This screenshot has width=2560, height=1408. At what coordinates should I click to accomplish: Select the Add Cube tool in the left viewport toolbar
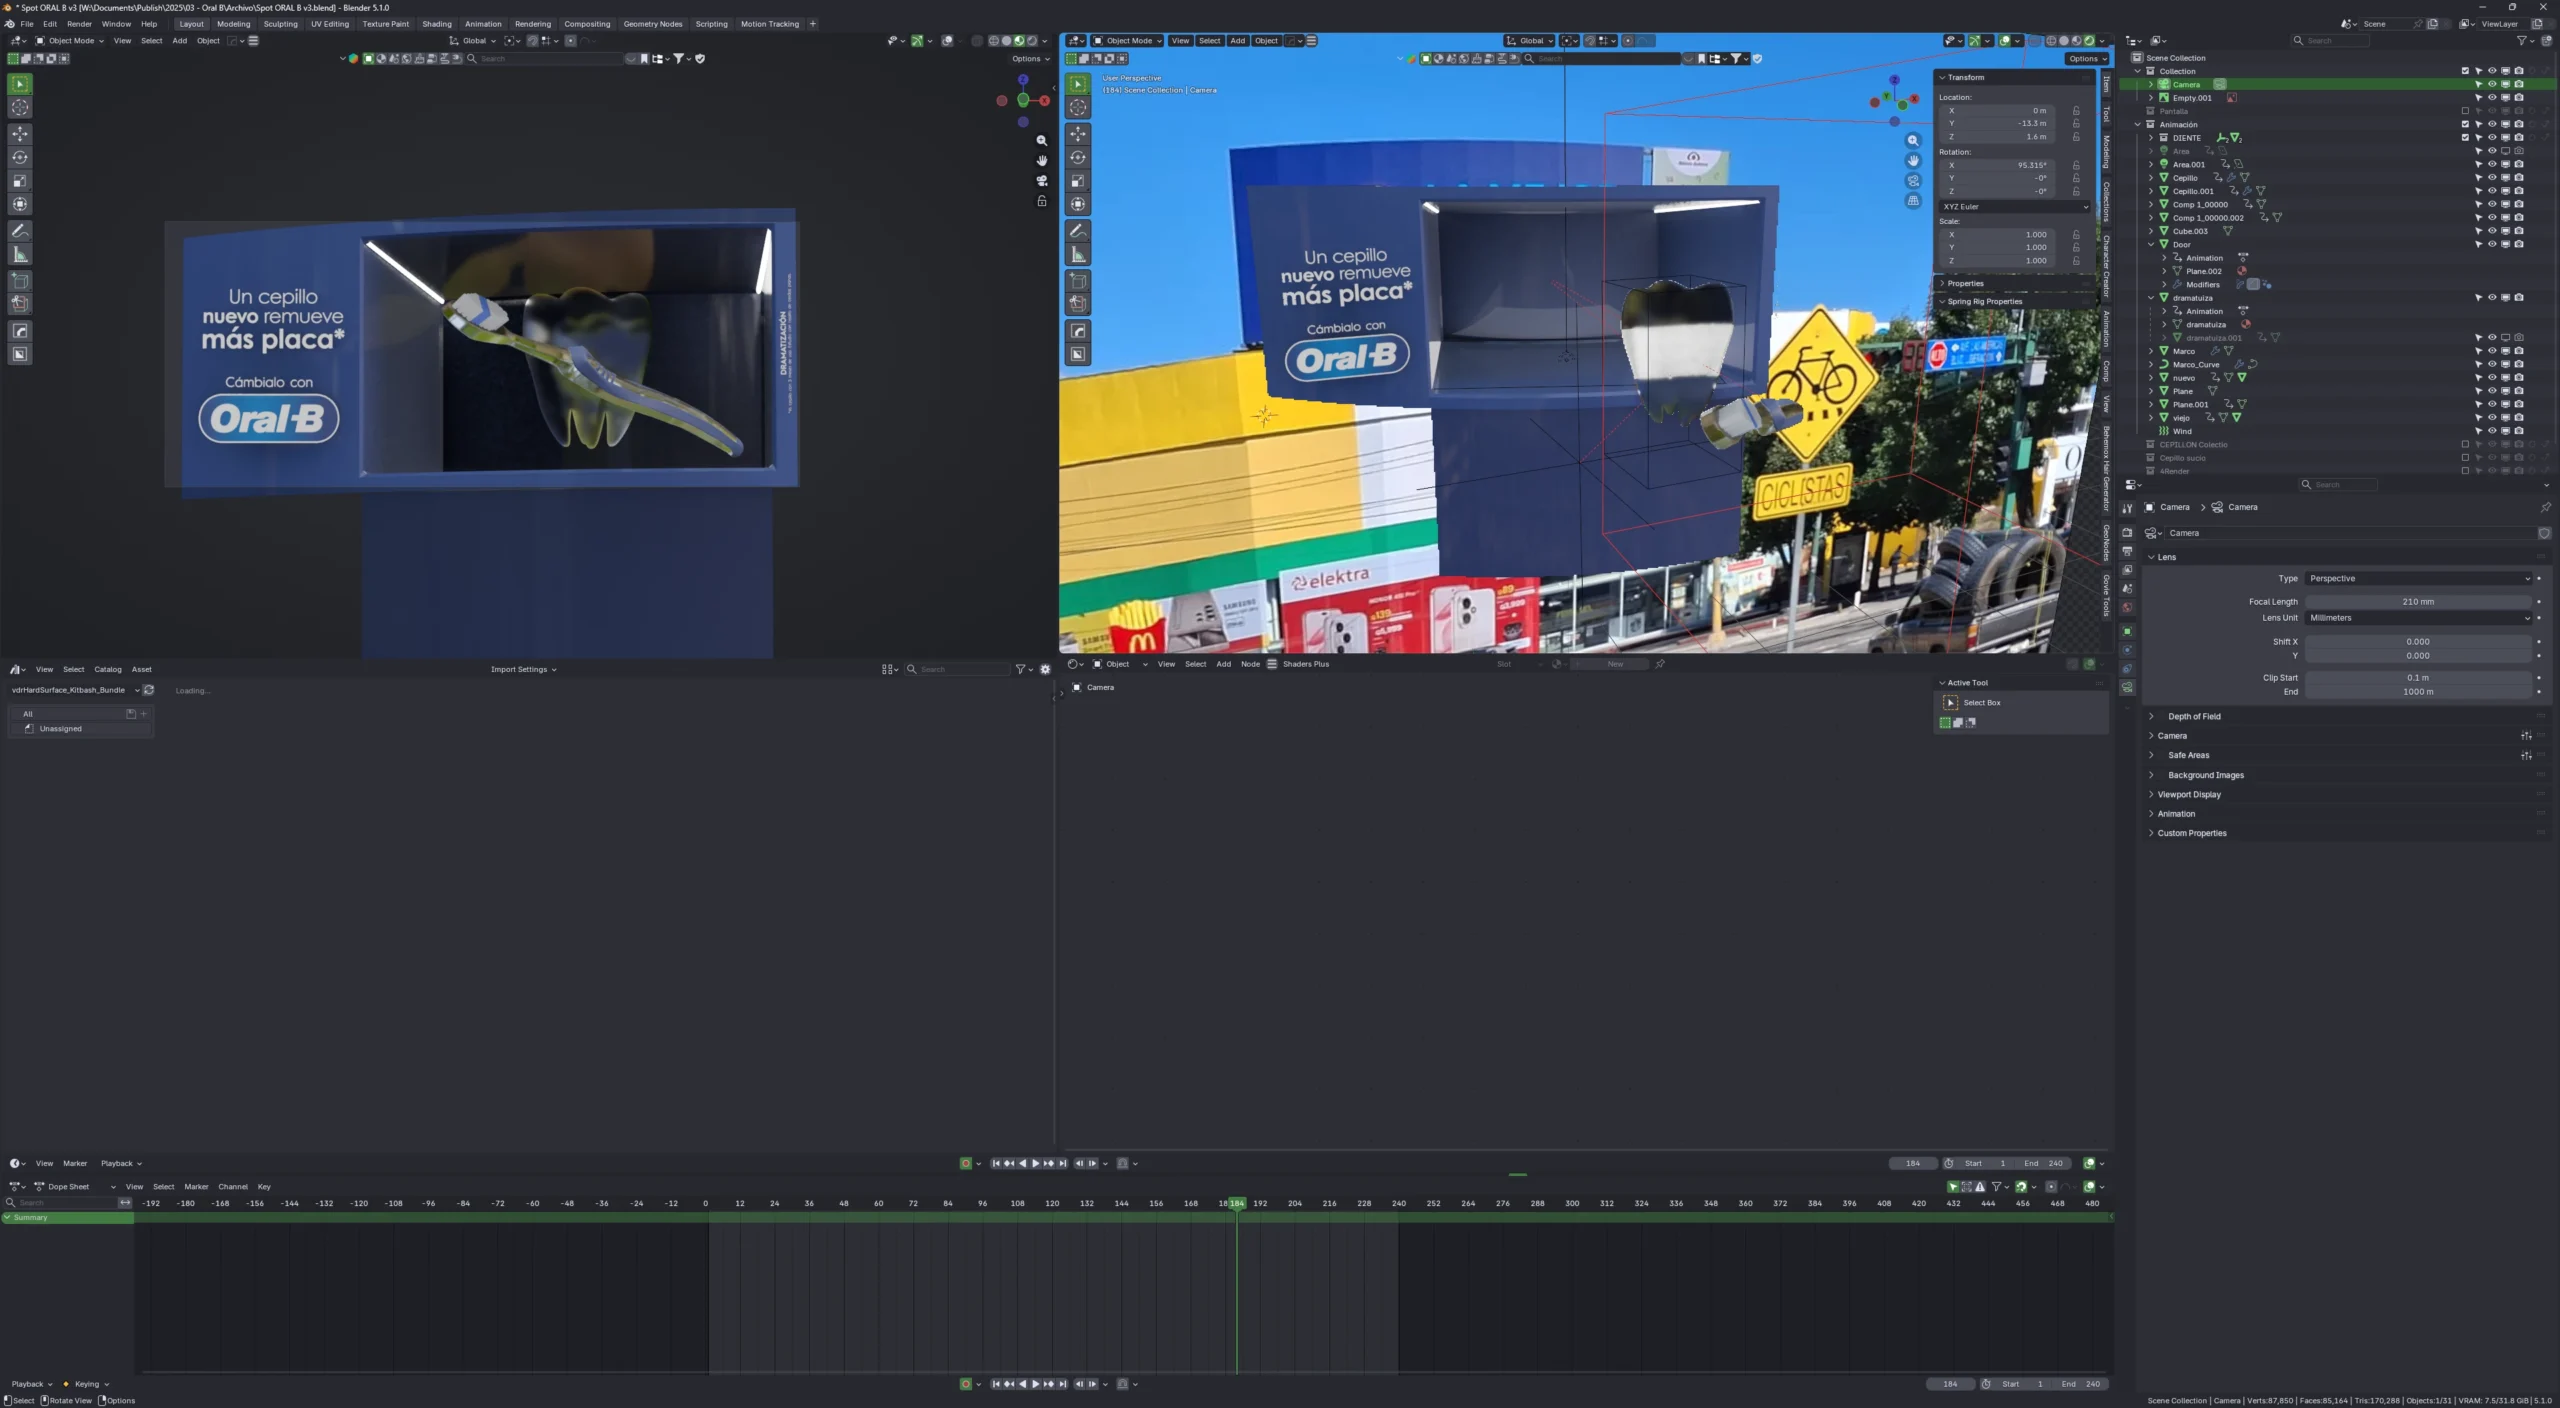(20, 281)
